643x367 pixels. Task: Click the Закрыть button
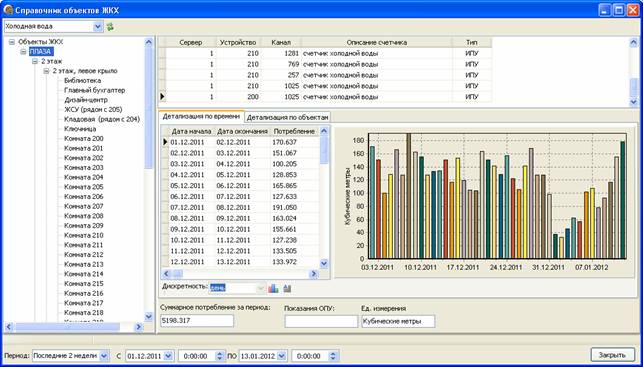point(613,355)
